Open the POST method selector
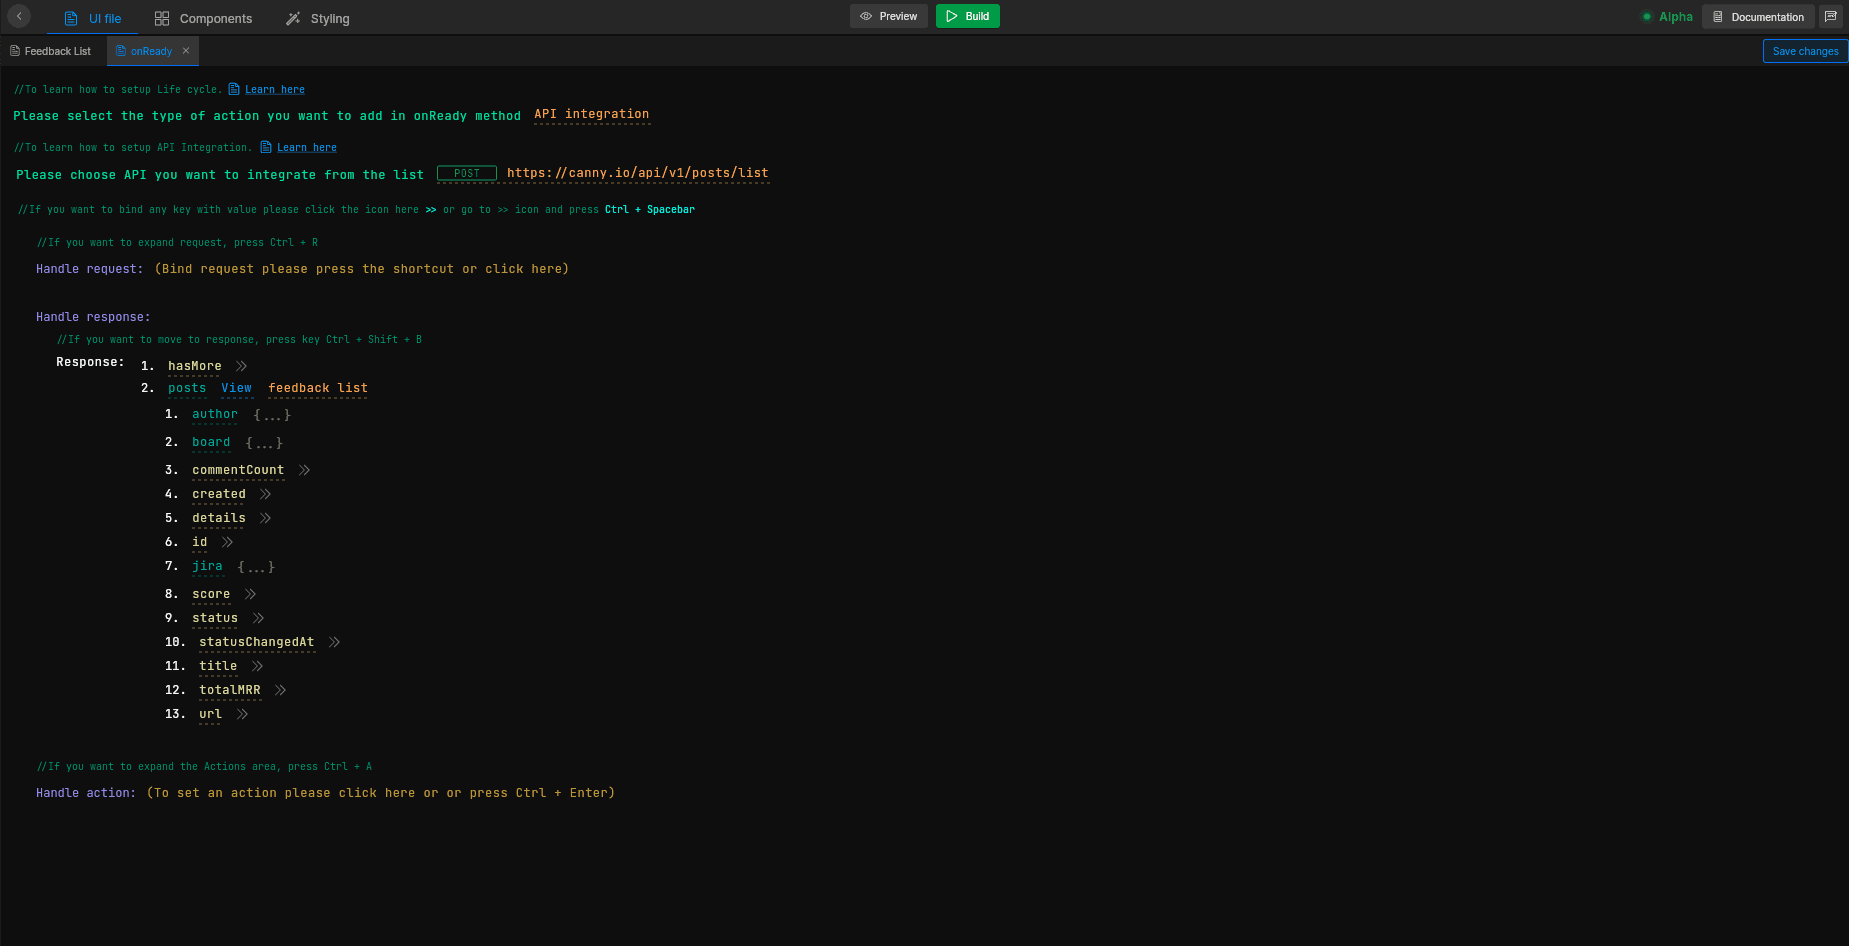1849x946 pixels. click(466, 173)
